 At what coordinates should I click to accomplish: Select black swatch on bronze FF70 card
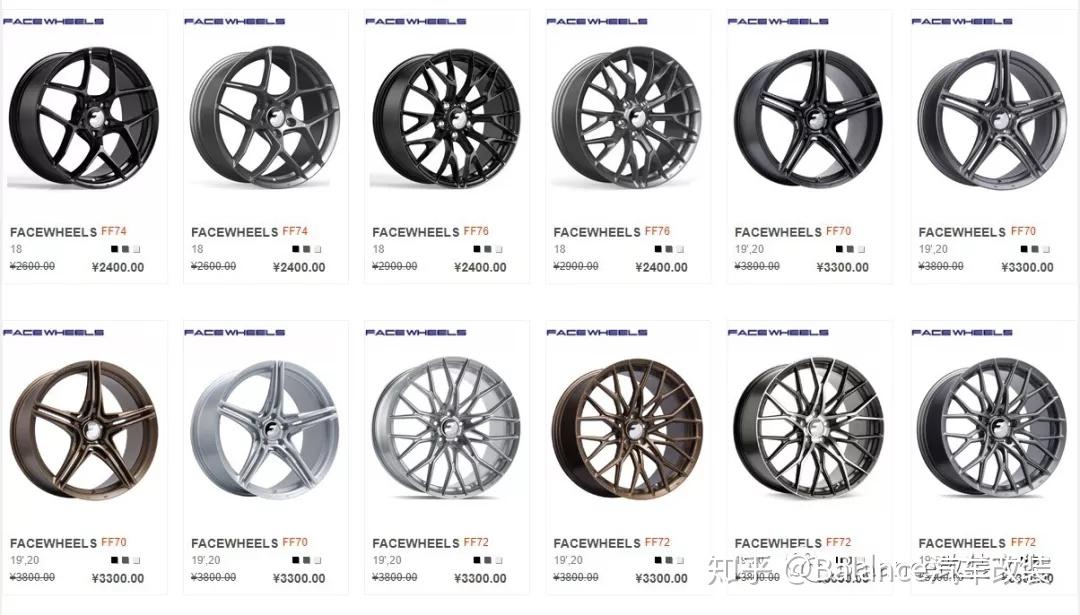click(x=114, y=561)
